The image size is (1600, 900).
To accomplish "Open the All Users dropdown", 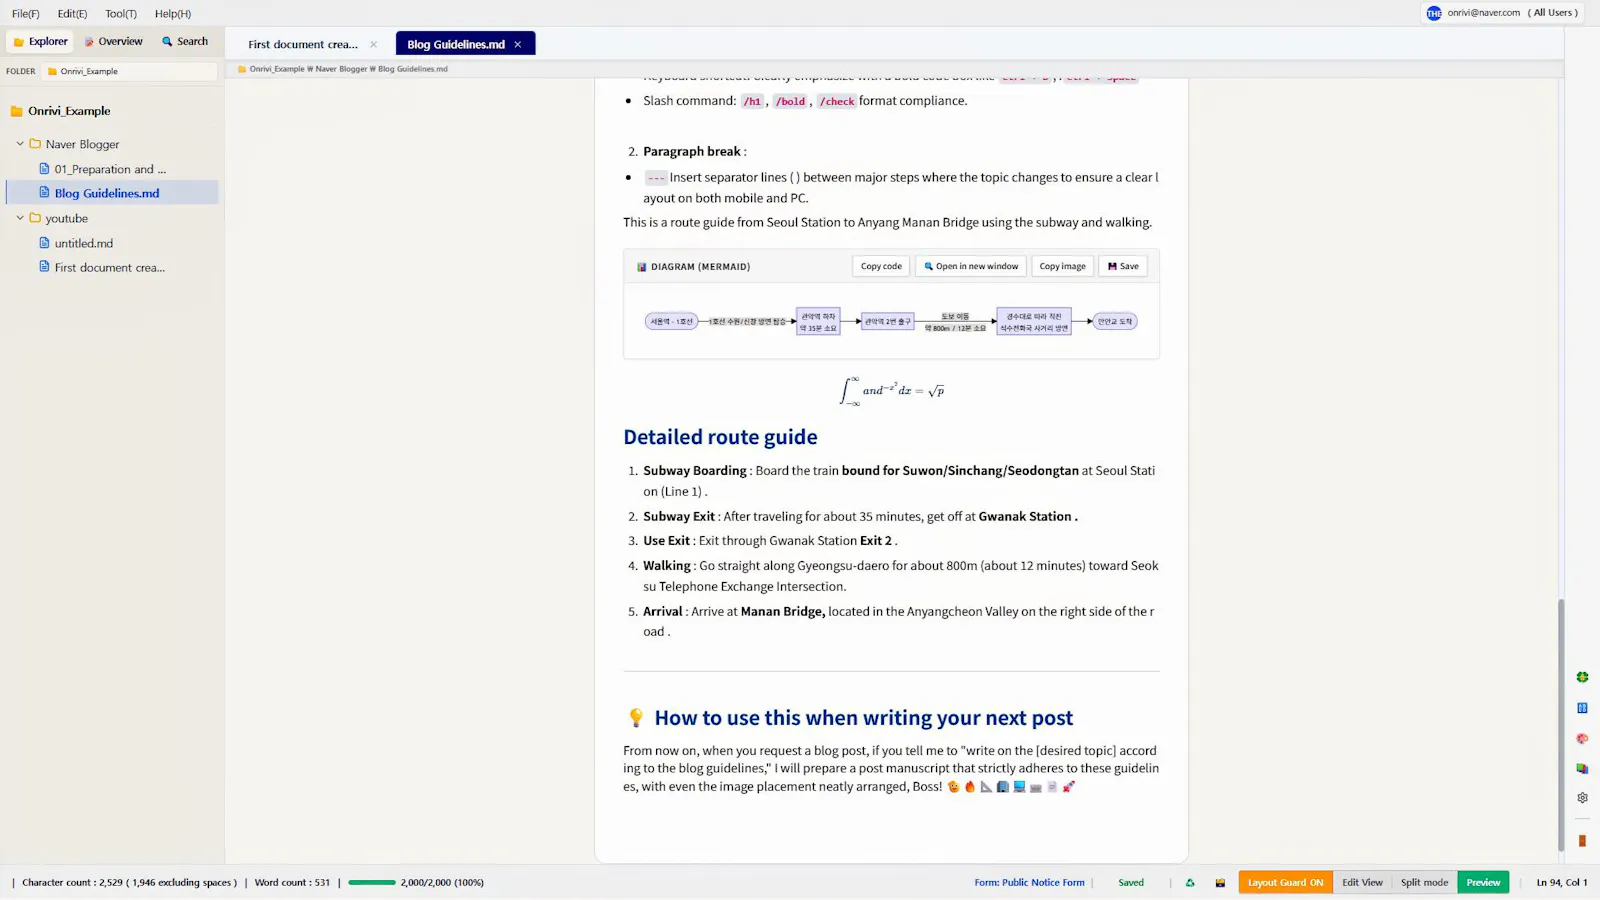I will click(x=1552, y=13).
